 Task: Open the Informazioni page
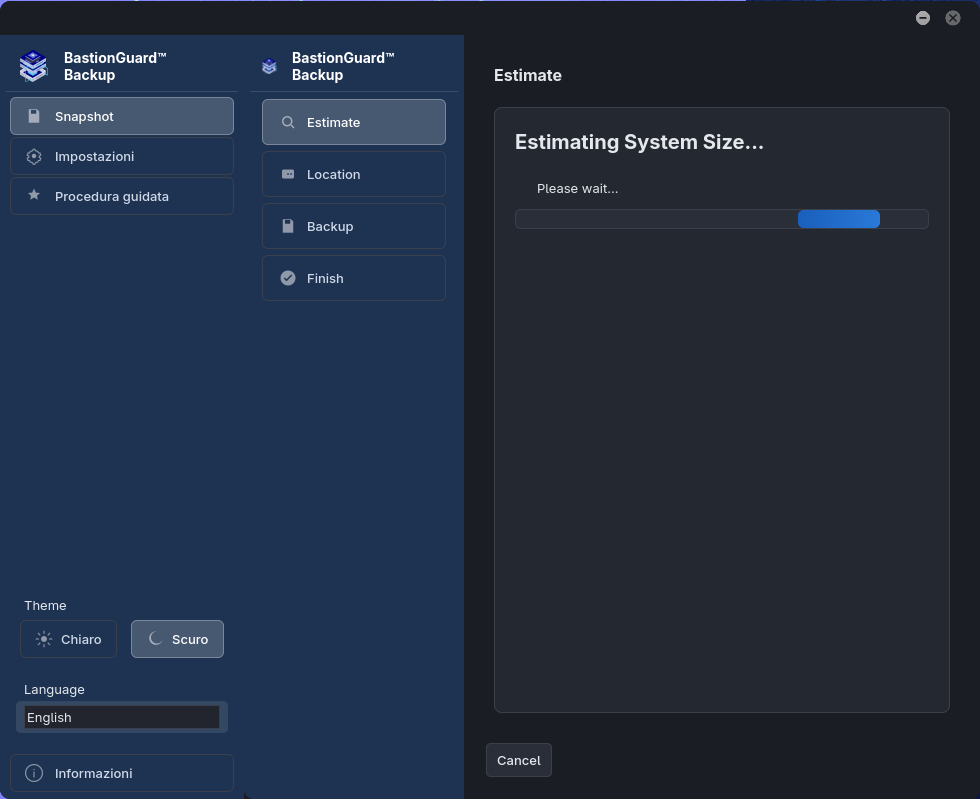122,773
